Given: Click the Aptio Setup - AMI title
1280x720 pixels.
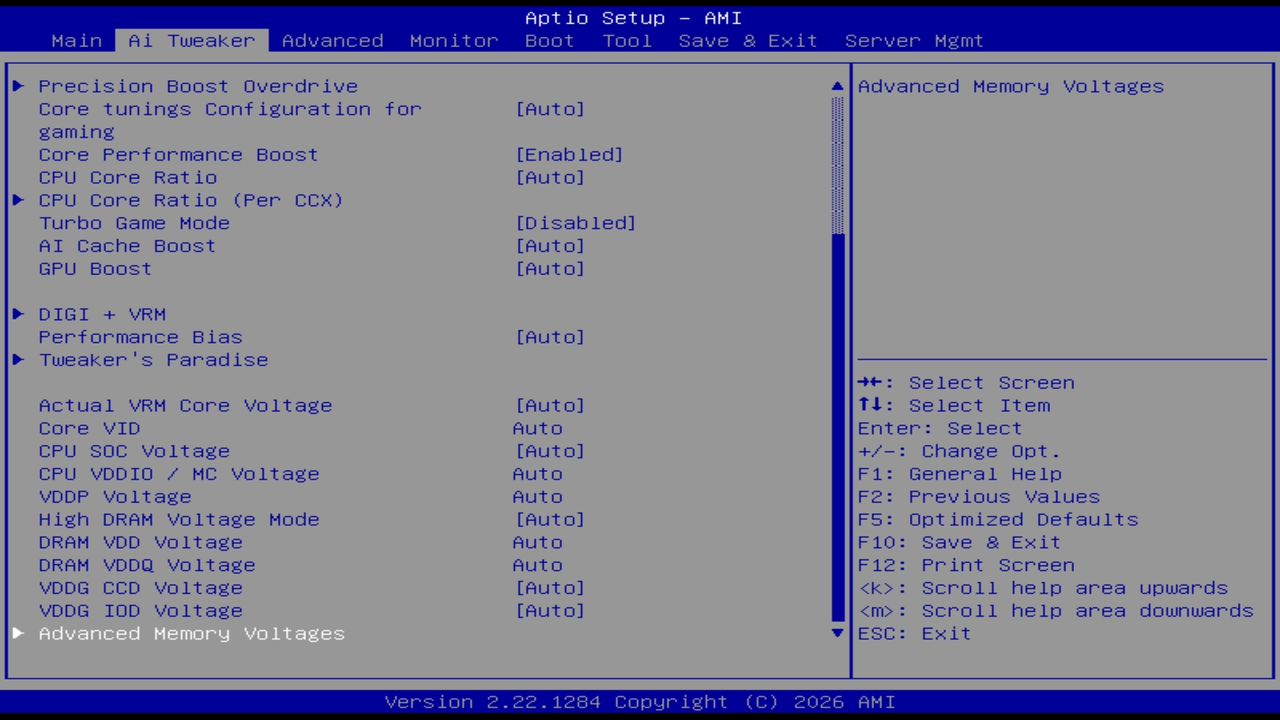Looking at the screenshot, I should 633,18.
